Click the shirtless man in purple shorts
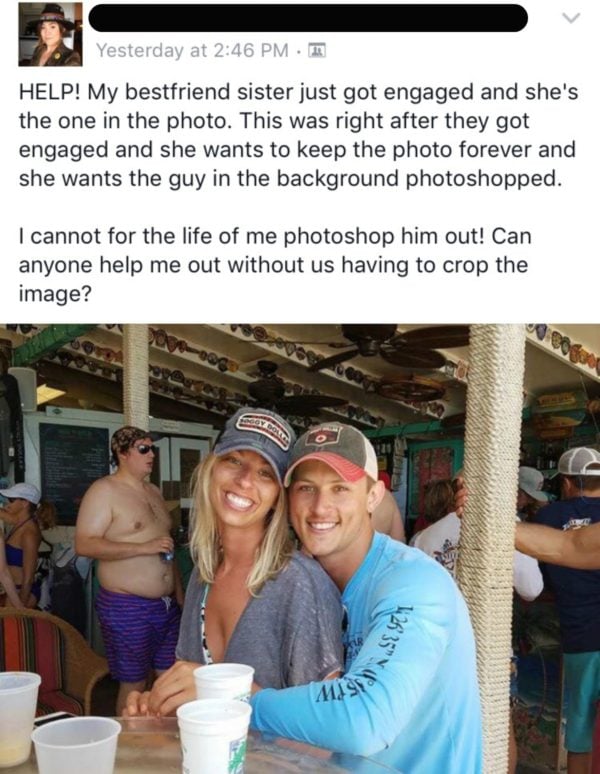This screenshot has height=774, width=600. (x=131, y=548)
